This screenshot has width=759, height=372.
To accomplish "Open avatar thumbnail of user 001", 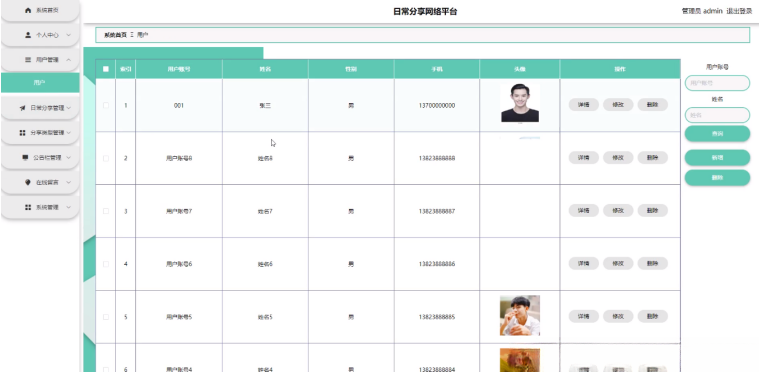I will (x=520, y=103).
